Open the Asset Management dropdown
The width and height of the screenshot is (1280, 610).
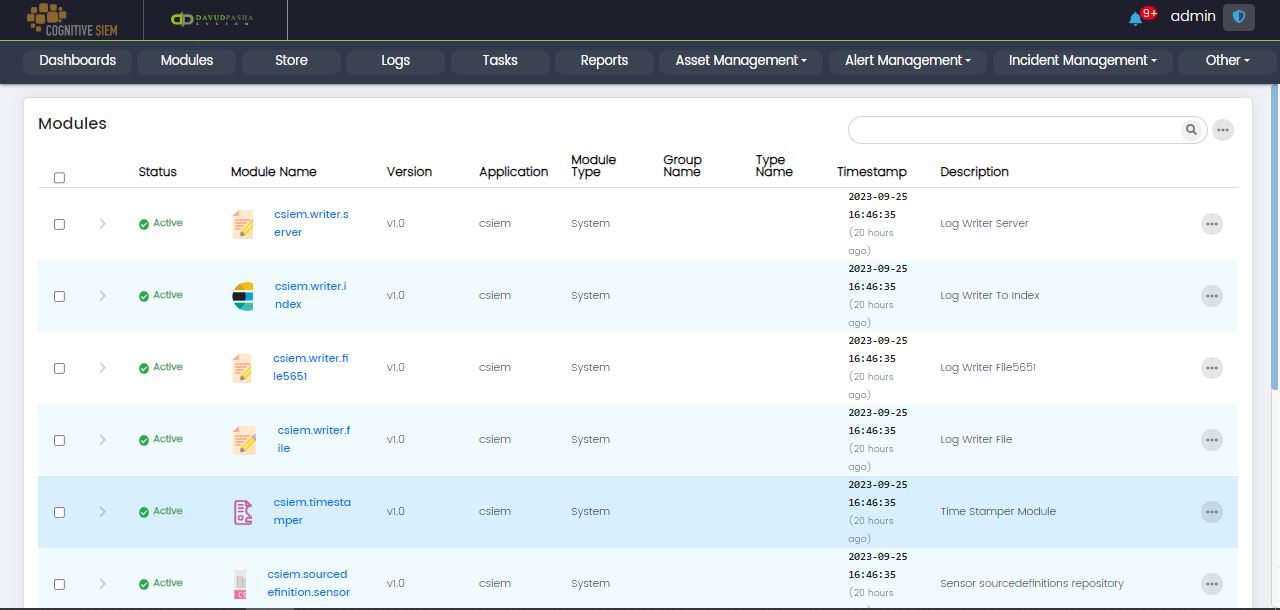point(740,61)
